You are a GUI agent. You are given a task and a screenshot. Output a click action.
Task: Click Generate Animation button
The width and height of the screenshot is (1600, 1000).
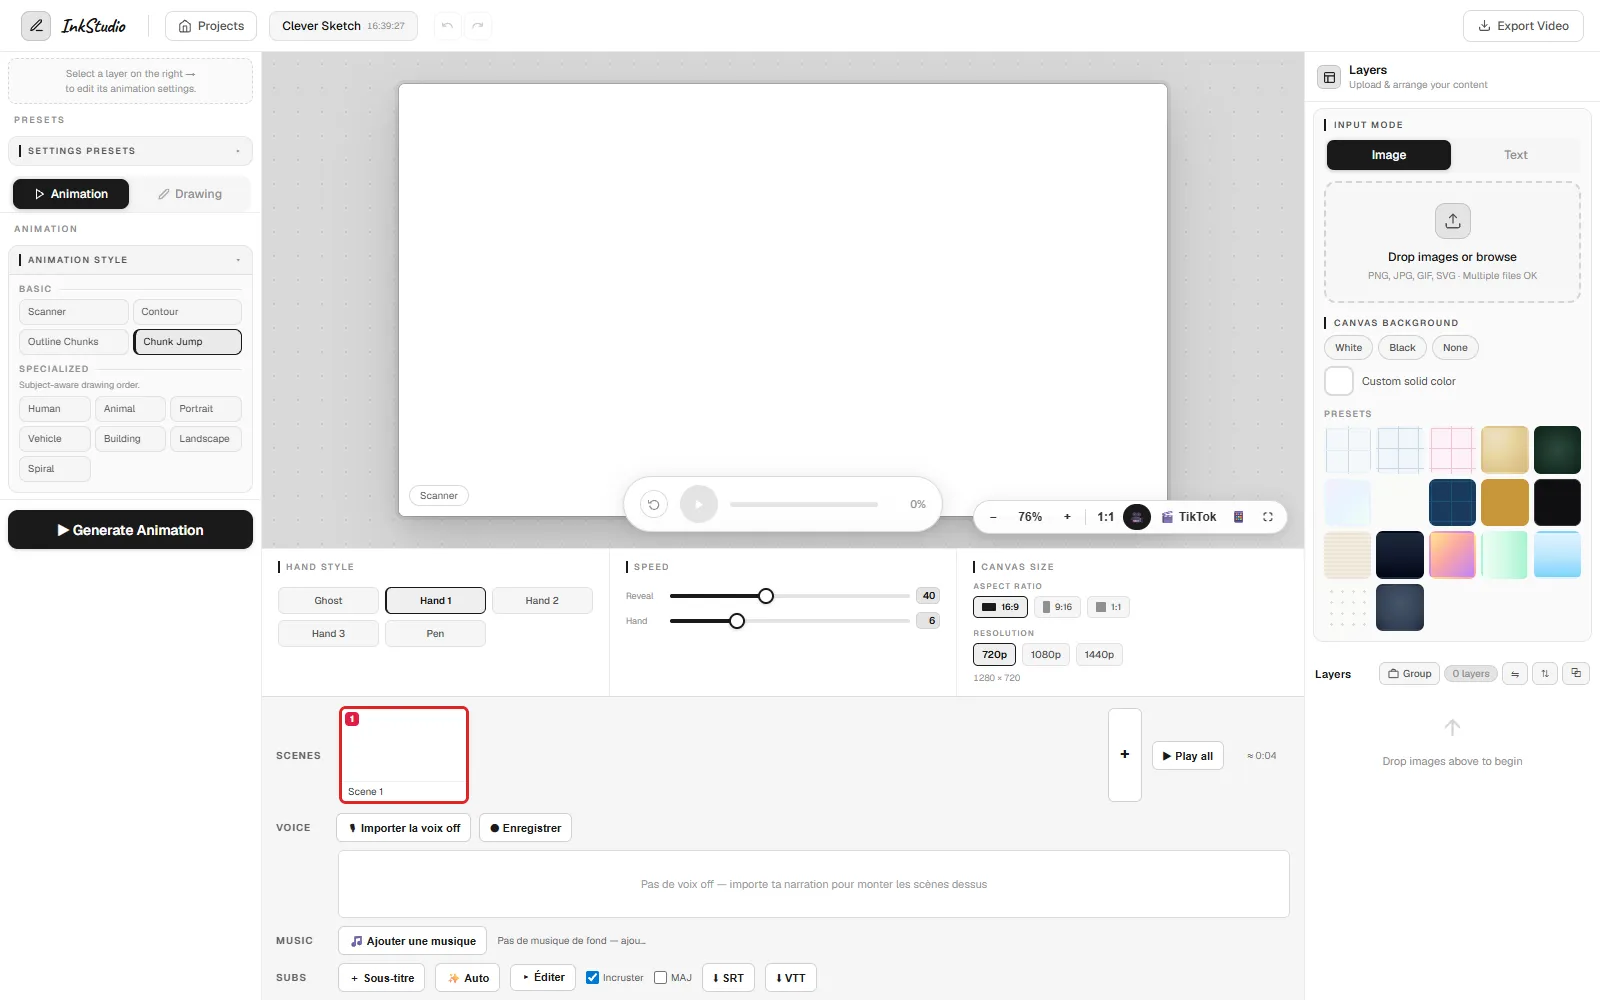(x=130, y=530)
